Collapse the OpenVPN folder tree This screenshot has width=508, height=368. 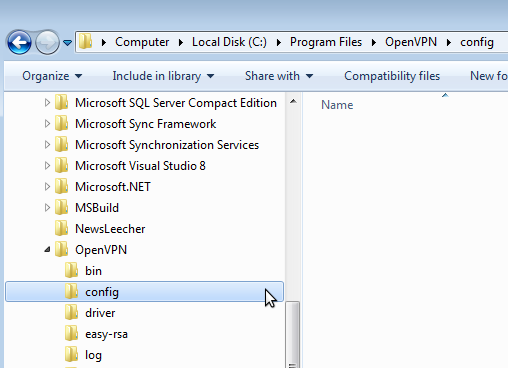47,249
